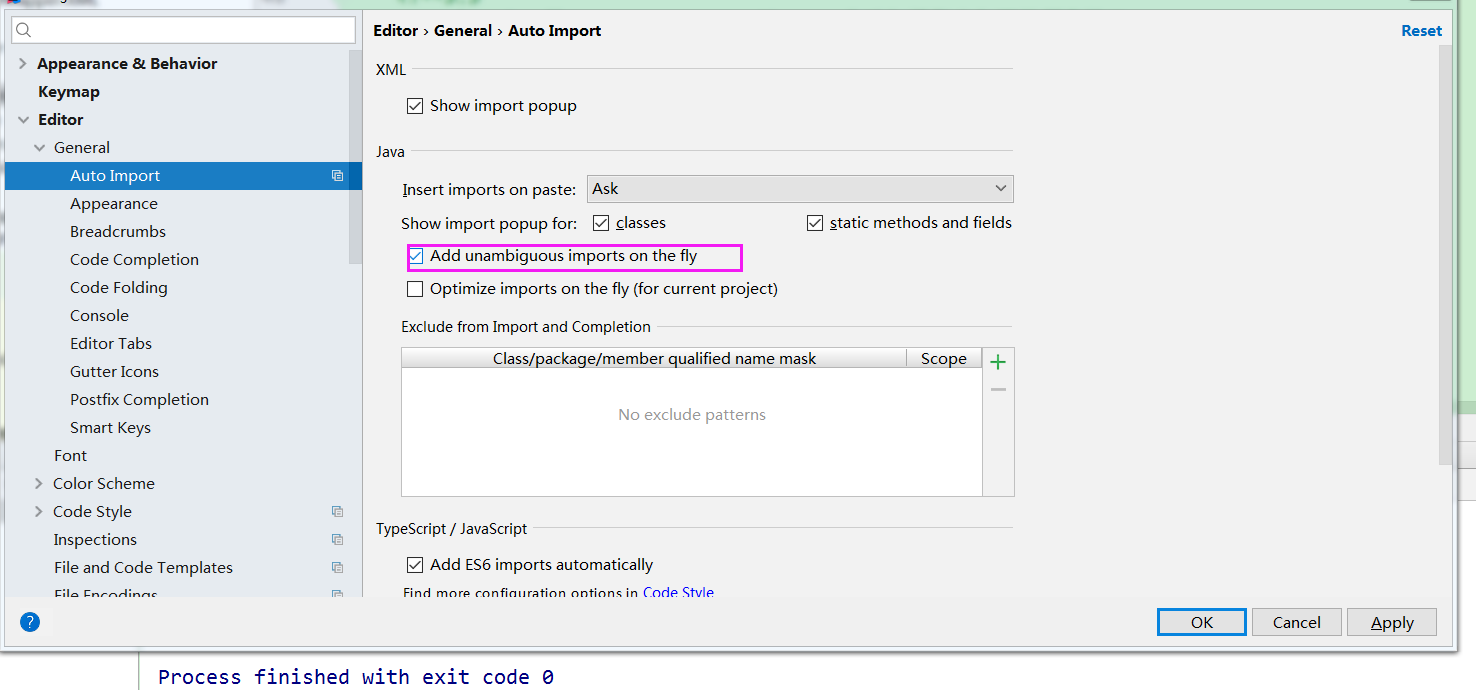Screen dimensions: 1476x690
Task: Toggle static methods and fields checkbox
Action: tap(815, 223)
